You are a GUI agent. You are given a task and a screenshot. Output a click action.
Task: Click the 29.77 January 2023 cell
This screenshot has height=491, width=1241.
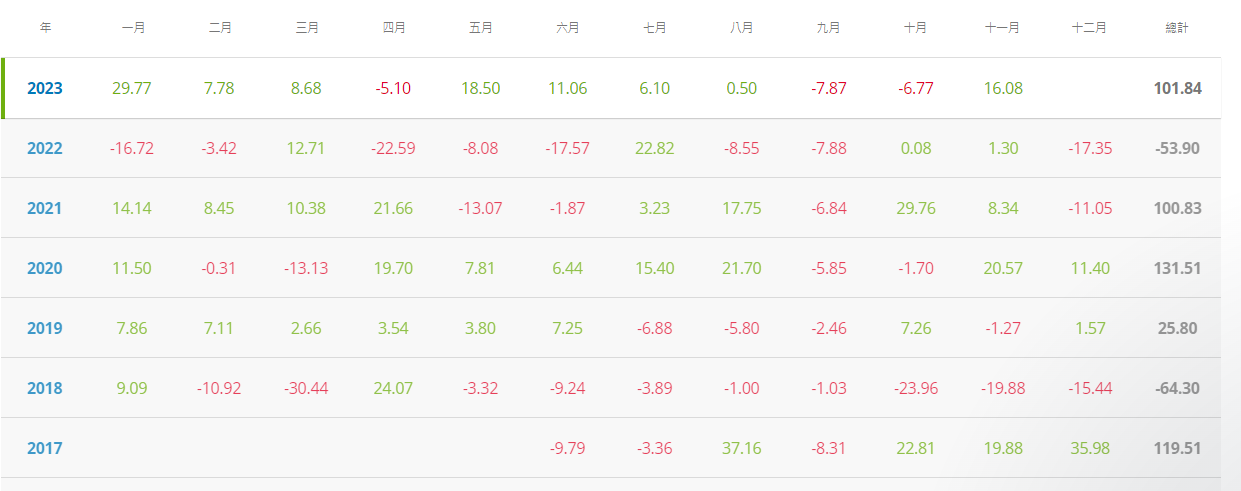tap(133, 88)
